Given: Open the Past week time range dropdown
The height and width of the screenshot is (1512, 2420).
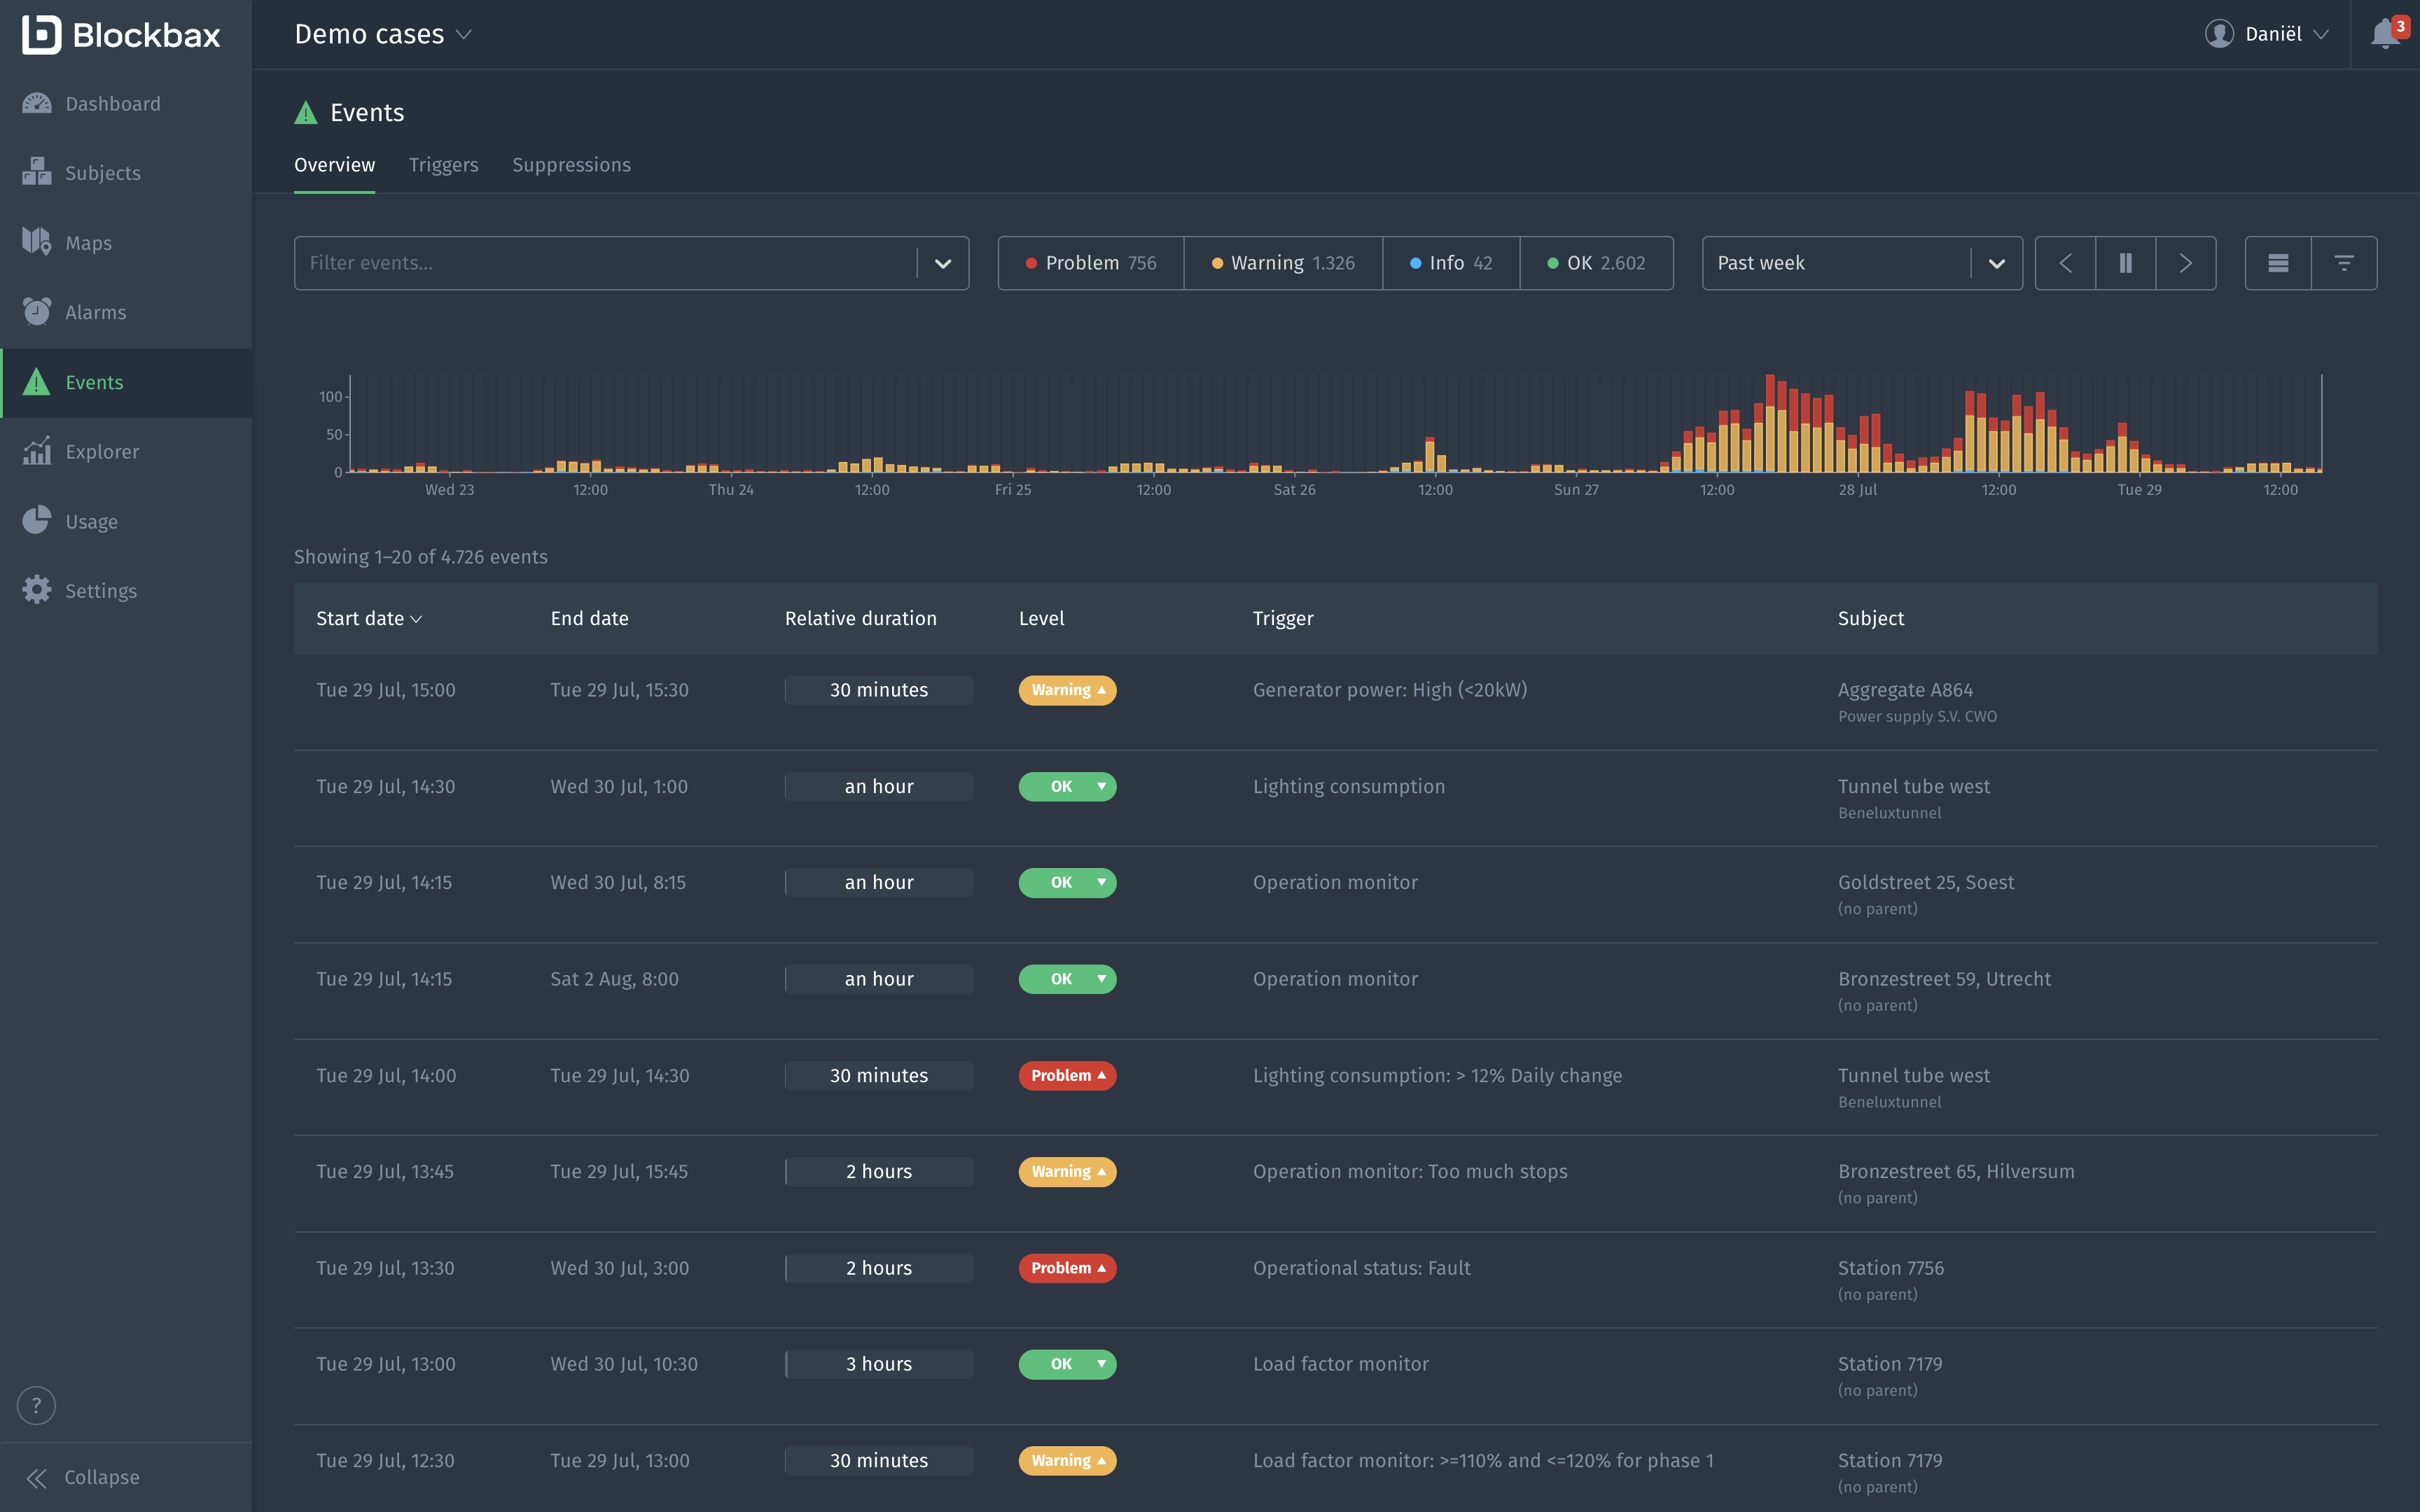Looking at the screenshot, I should coord(1862,262).
